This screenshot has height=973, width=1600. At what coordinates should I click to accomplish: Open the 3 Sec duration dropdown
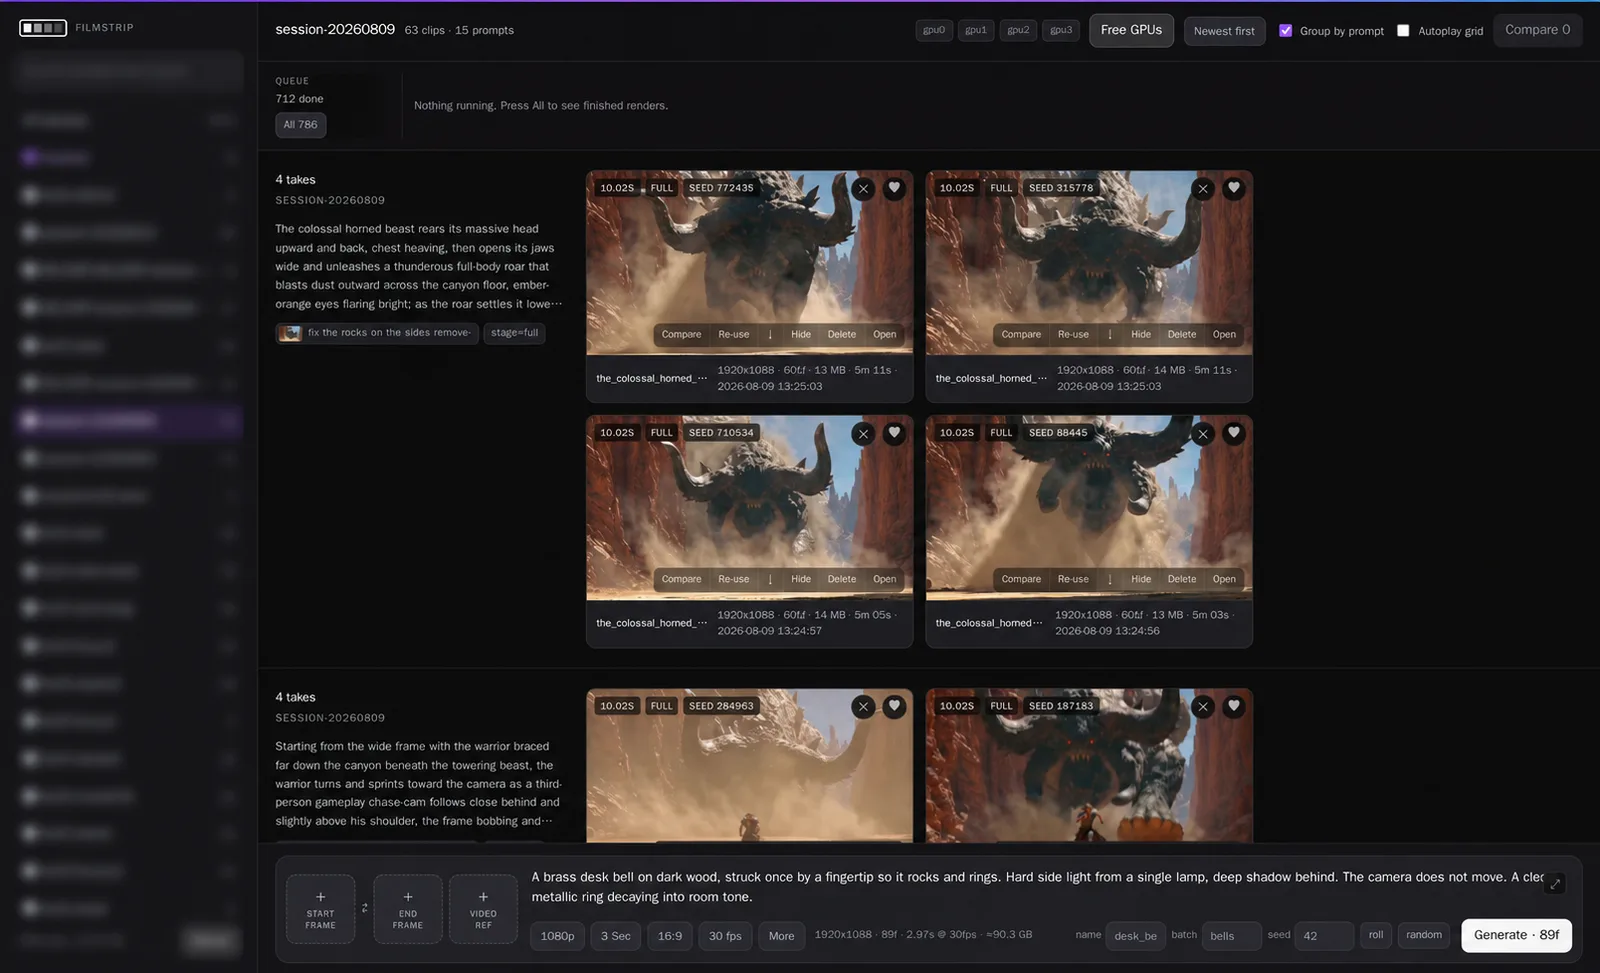(x=615, y=936)
